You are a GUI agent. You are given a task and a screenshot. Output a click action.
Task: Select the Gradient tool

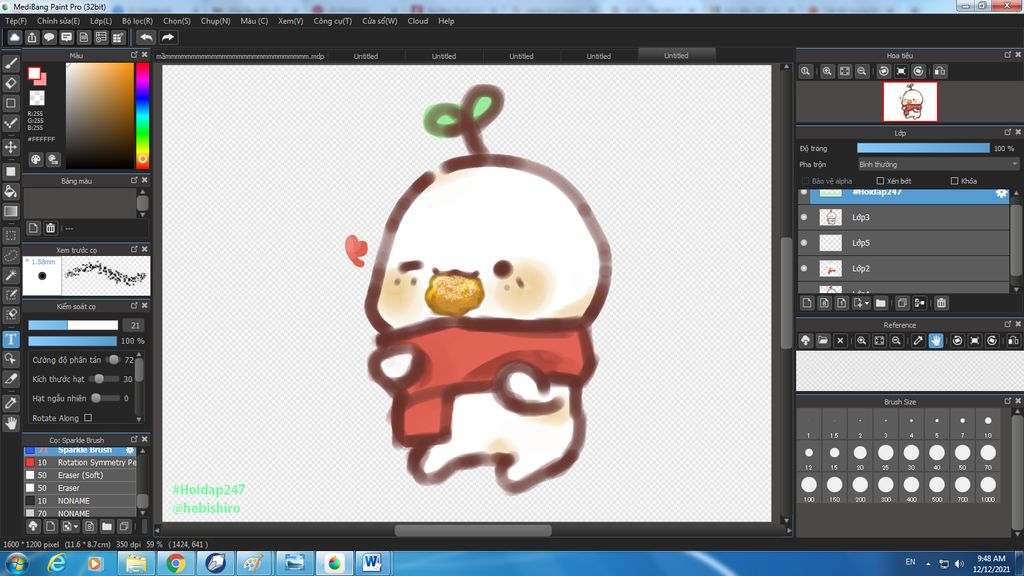(x=10, y=211)
